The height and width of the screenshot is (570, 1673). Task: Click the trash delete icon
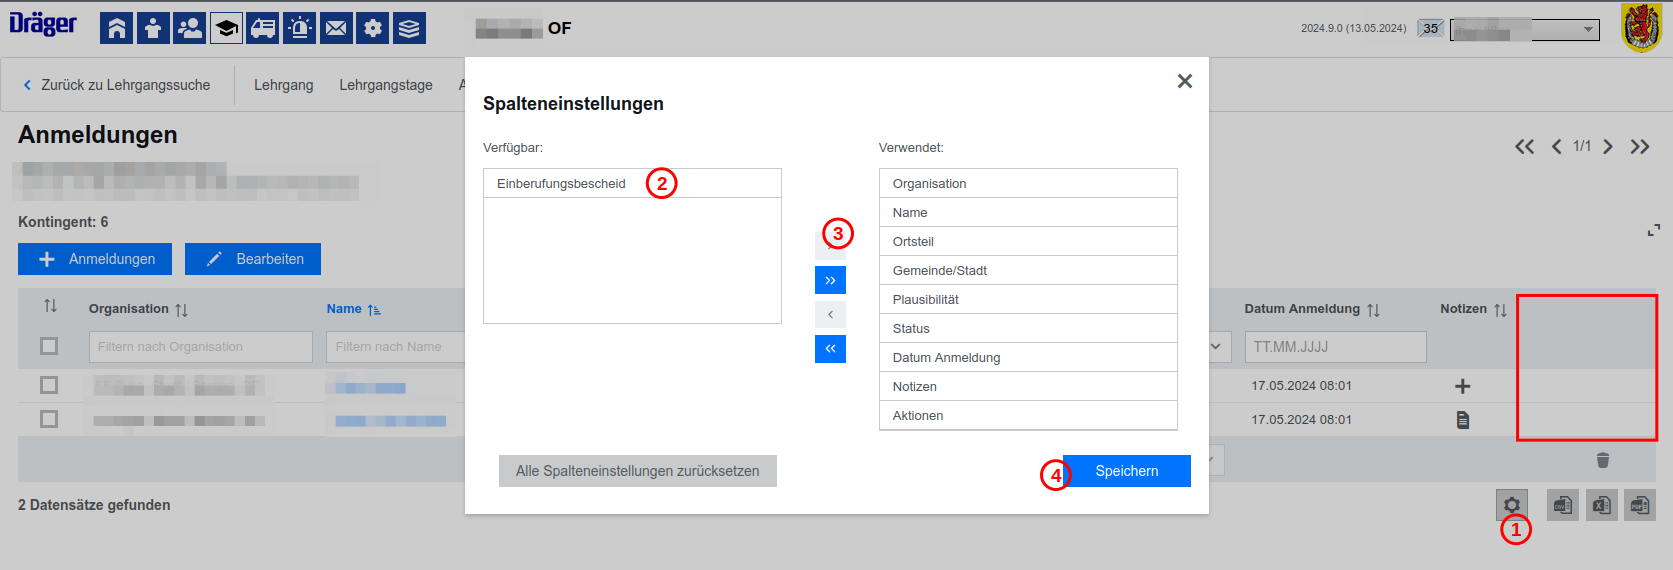[1603, 460]
